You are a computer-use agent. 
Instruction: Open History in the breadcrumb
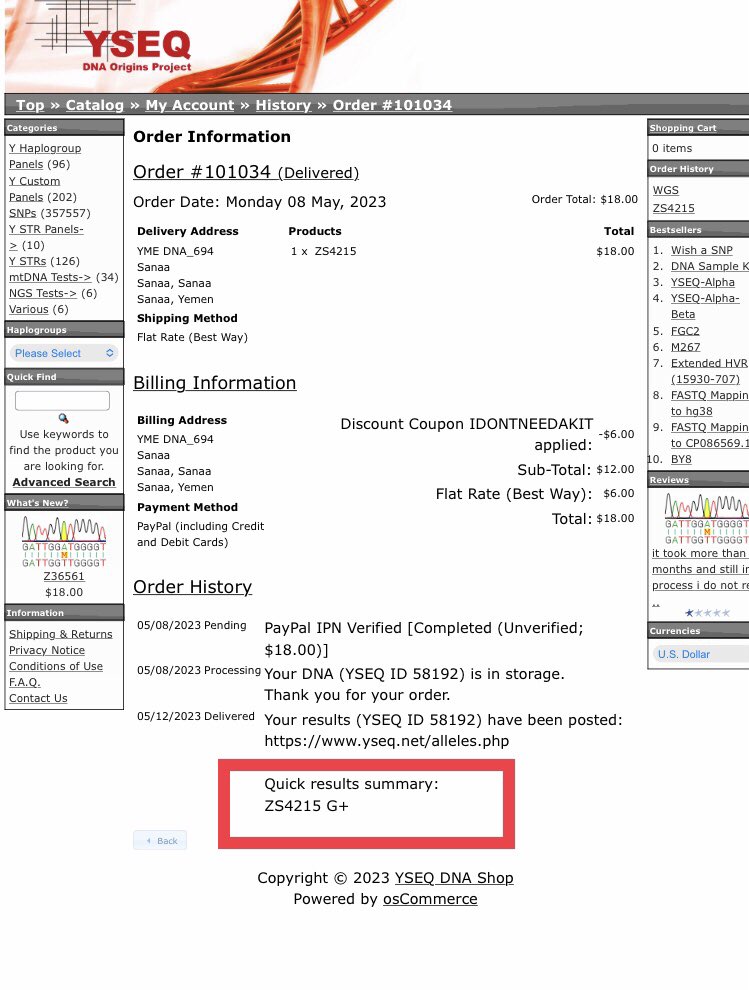pos(283,105)
